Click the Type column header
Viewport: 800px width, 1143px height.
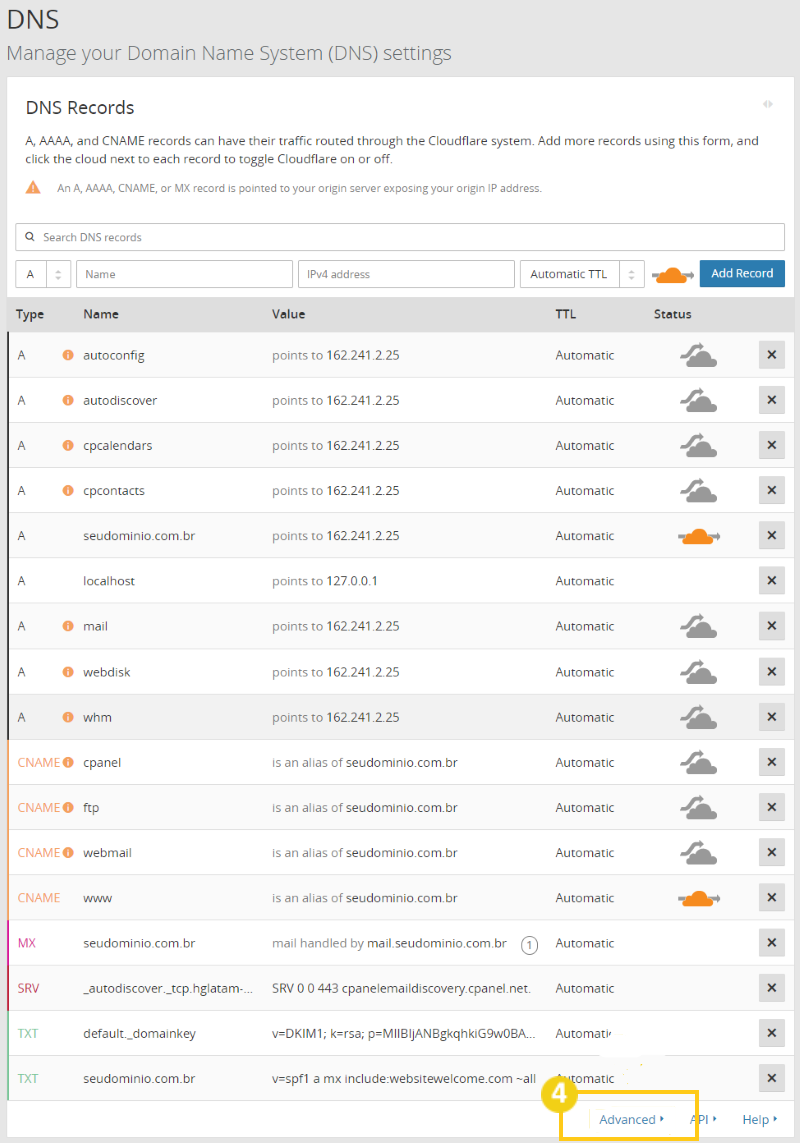pos(30,314)
